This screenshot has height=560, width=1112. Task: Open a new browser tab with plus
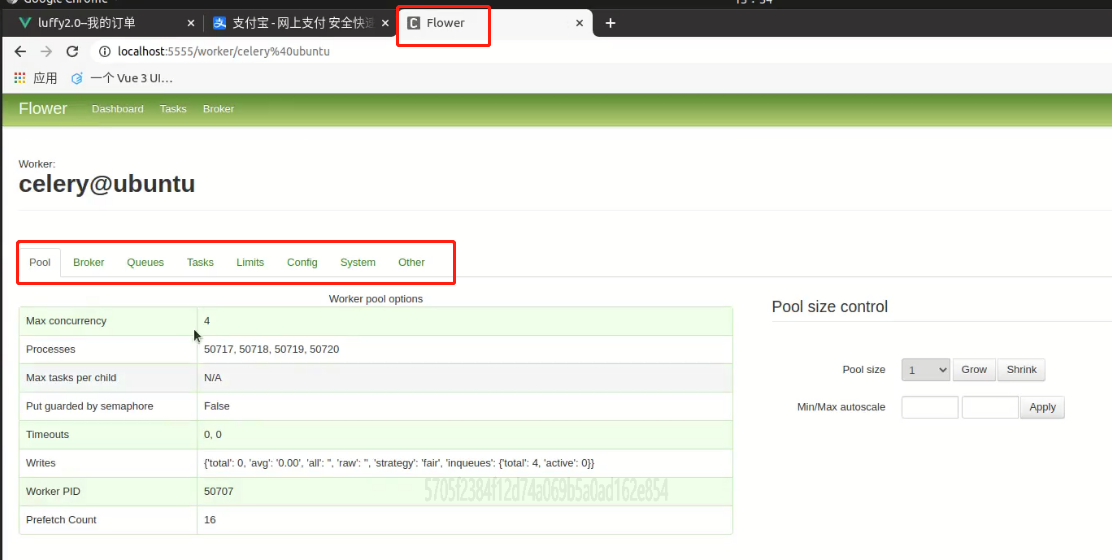pyautogui.click(x=610, y=23)
